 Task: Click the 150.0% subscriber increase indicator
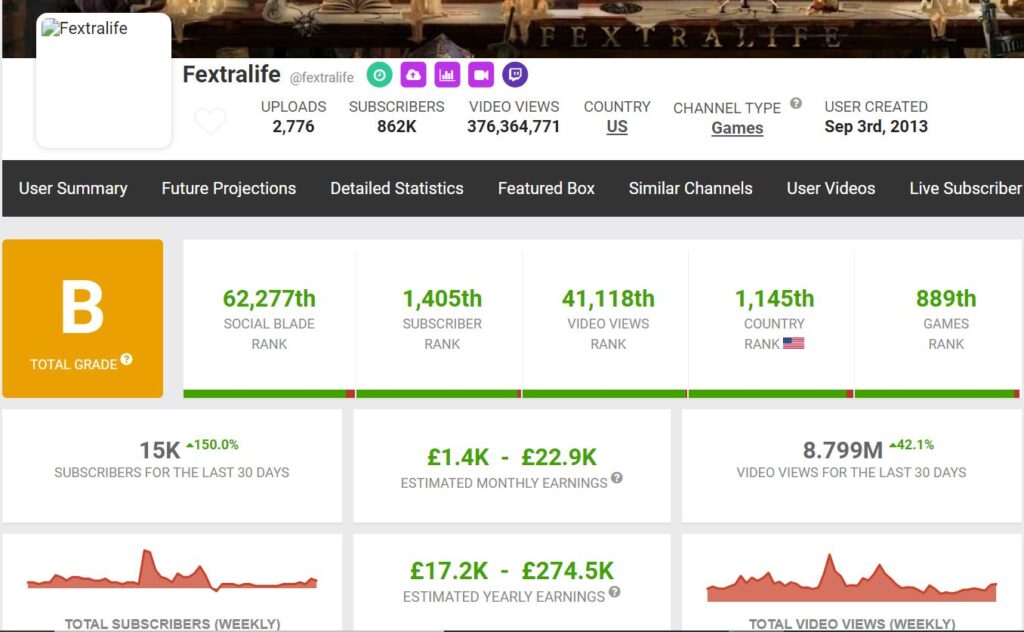pos(212,445)
